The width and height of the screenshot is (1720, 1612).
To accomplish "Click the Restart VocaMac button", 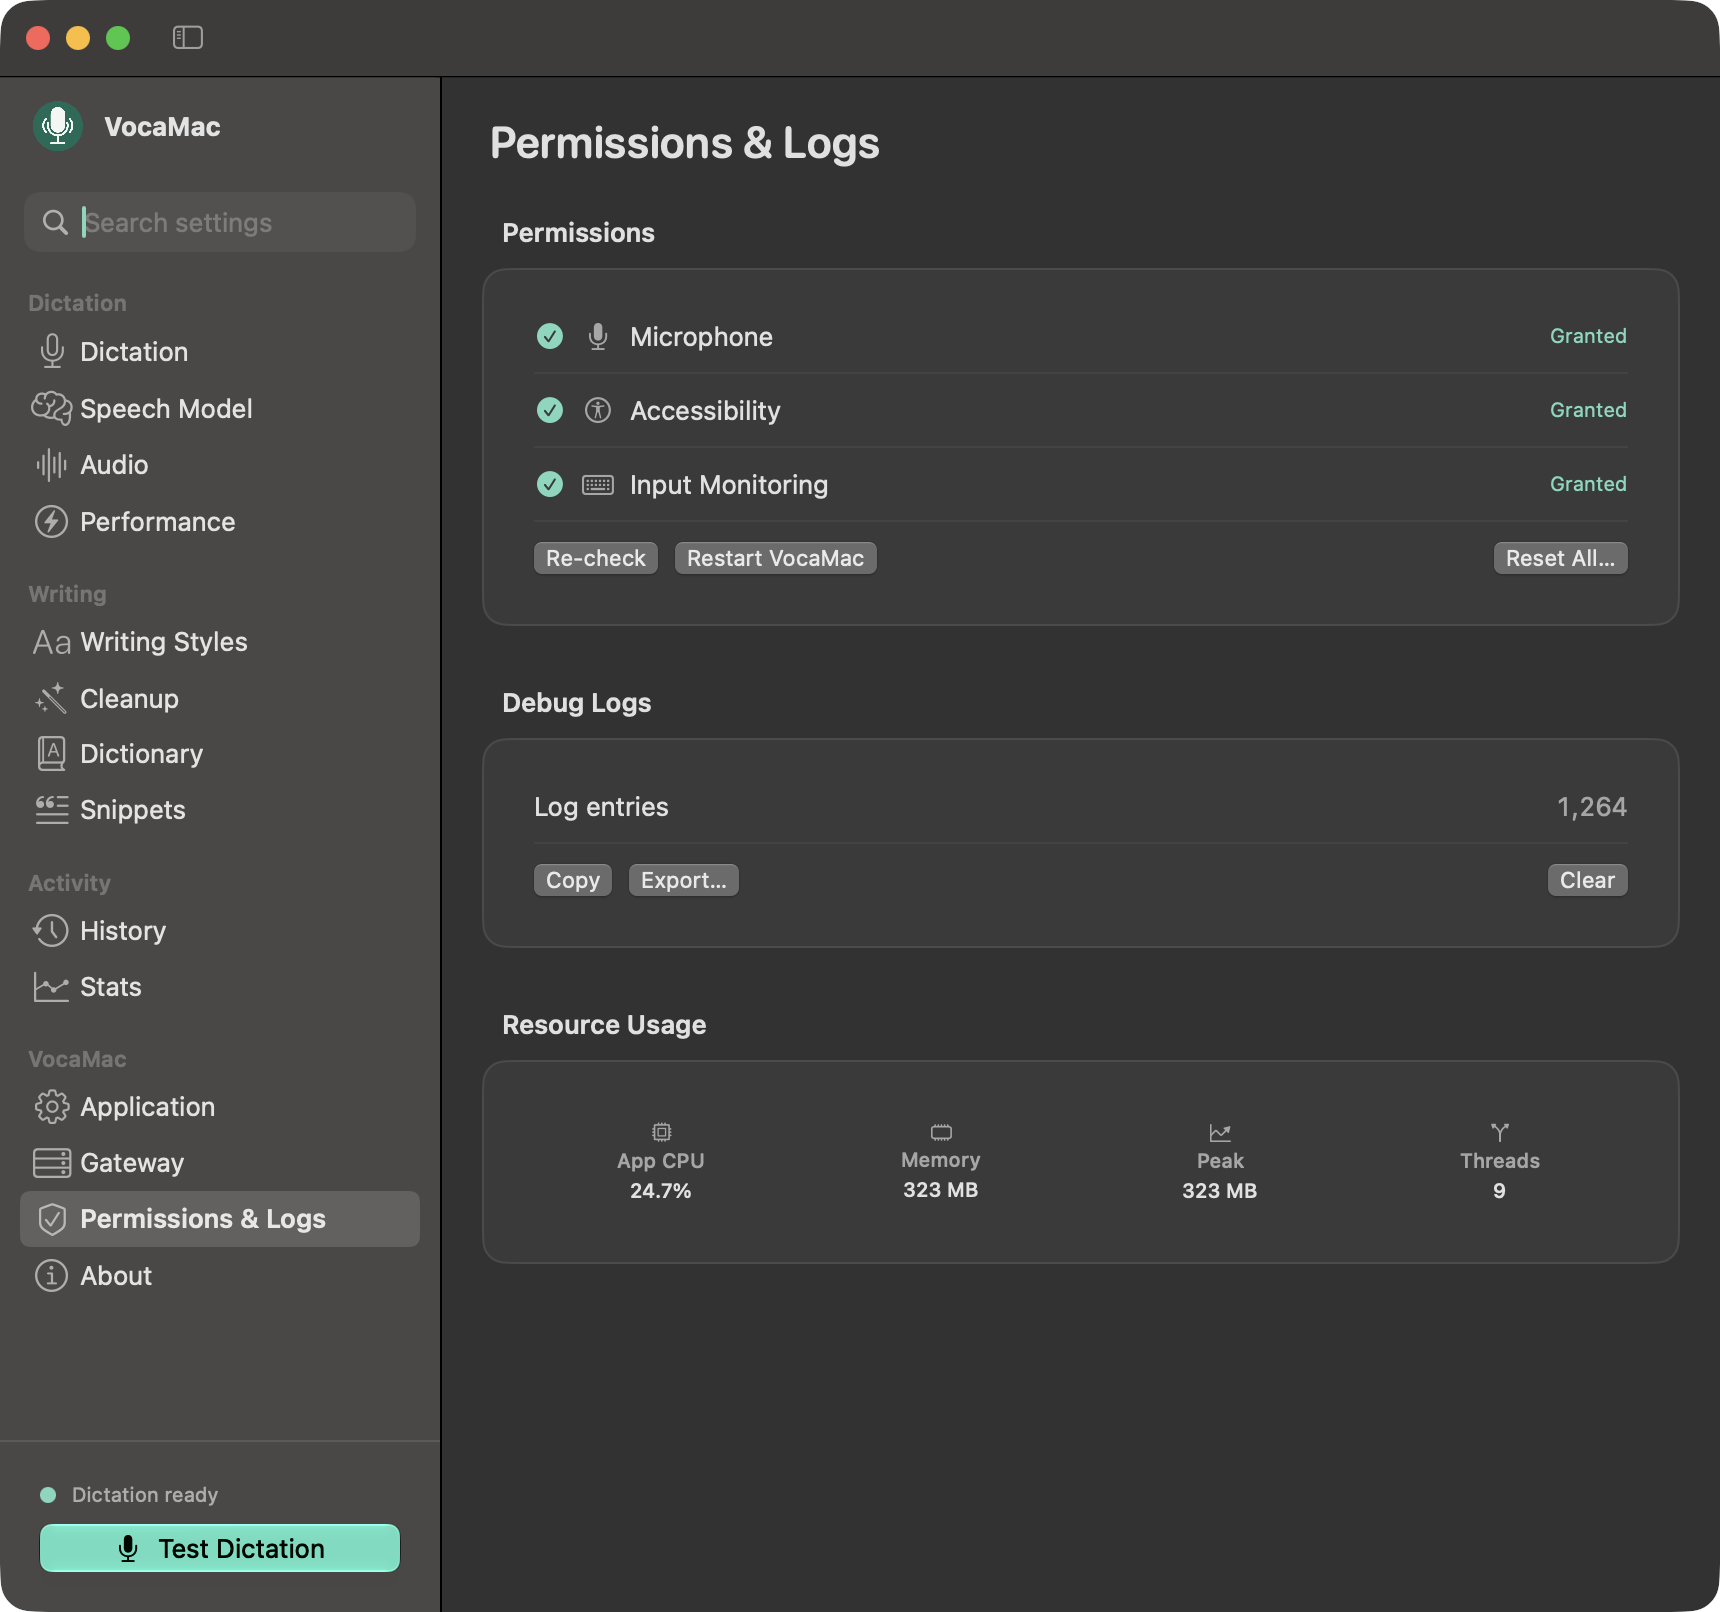I will tap(776, 558).
